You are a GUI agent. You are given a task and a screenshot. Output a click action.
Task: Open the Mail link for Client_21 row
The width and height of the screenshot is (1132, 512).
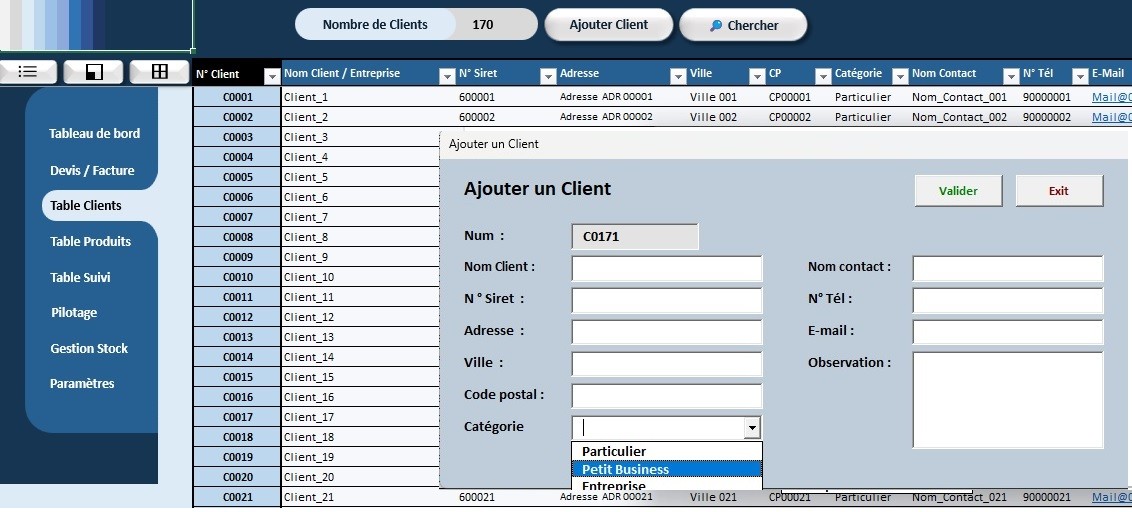pyautogui.click(x=1111, y=497)
